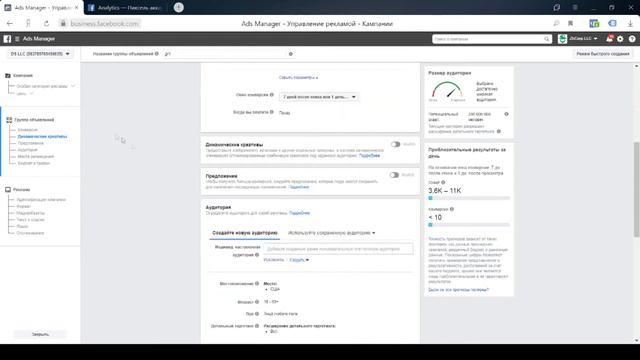Collapse options with the hide parameters link
640x360 pixels.
(x=298, y=77)
